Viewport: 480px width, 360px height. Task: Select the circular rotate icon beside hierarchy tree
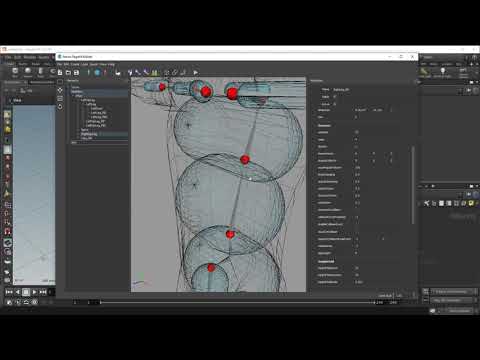point(60,107)
